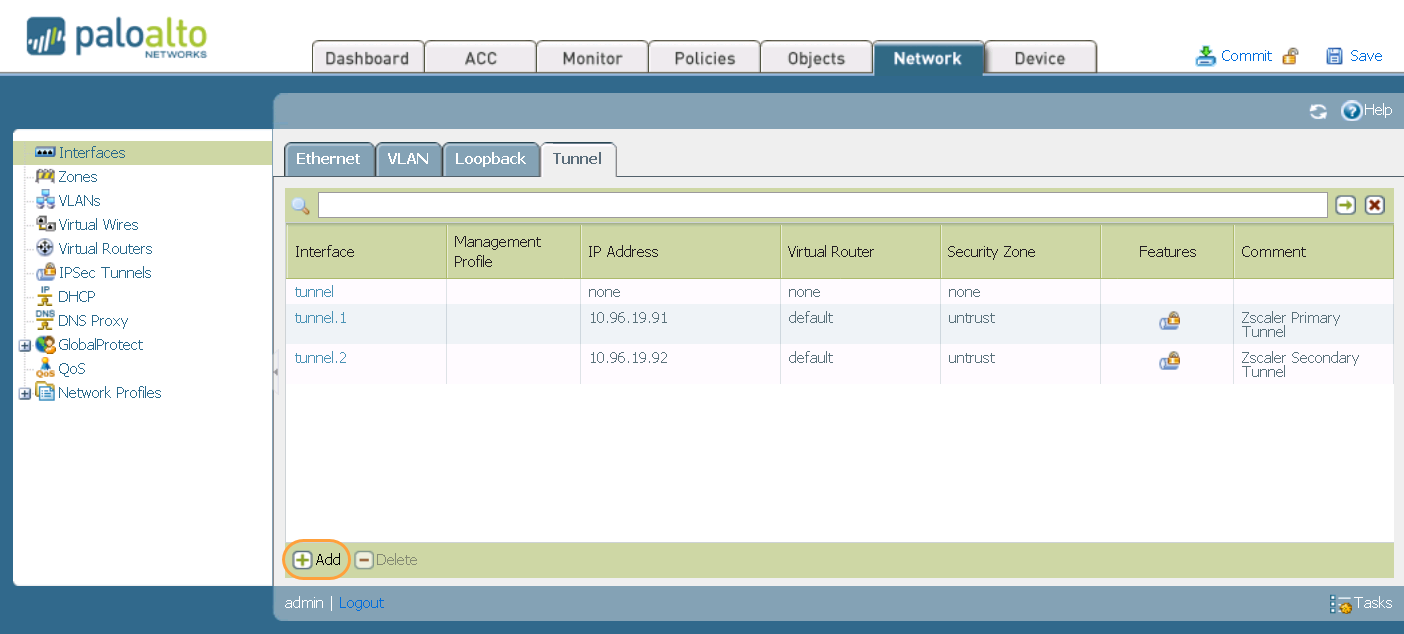This screenshot has width=1404, height=634.
Task: Click in the interface search field
Action: click(822, 205)
